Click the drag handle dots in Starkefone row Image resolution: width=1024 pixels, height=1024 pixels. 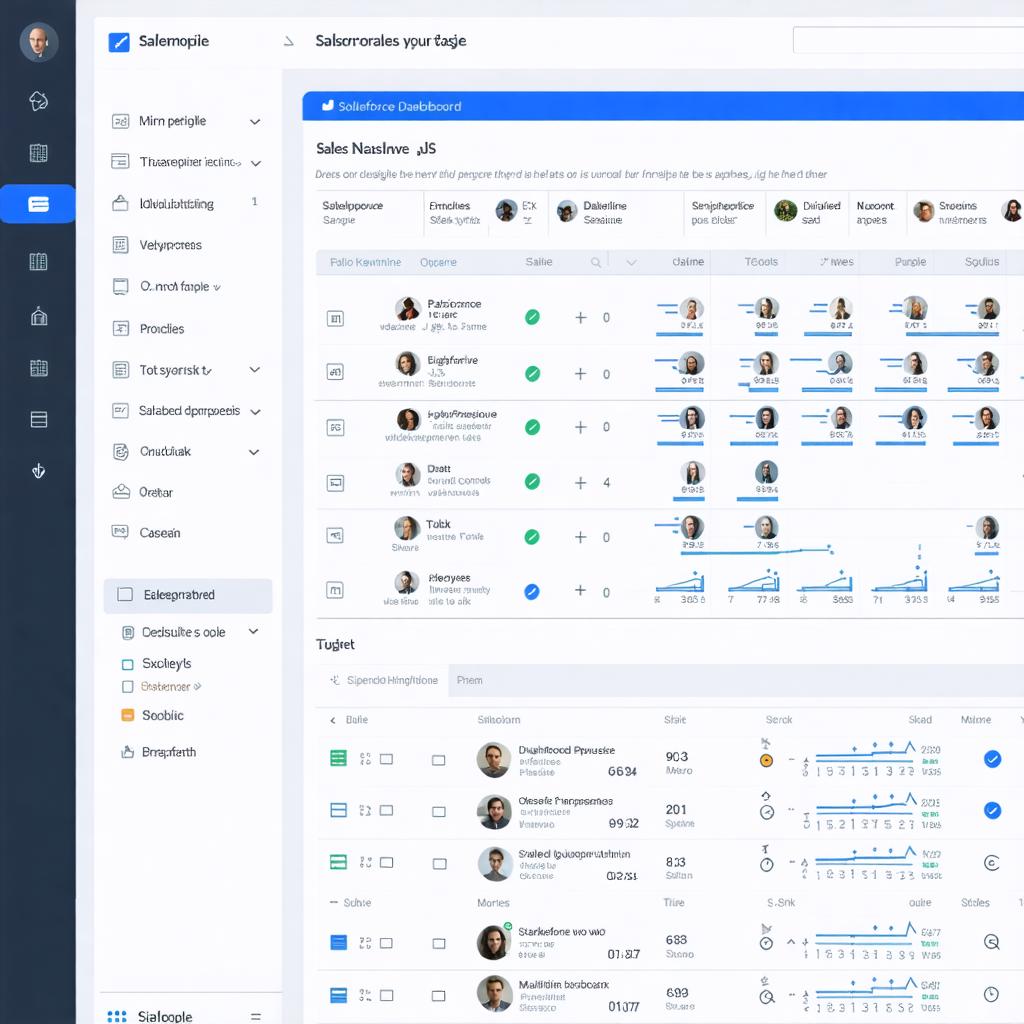[x=365, y=942]
